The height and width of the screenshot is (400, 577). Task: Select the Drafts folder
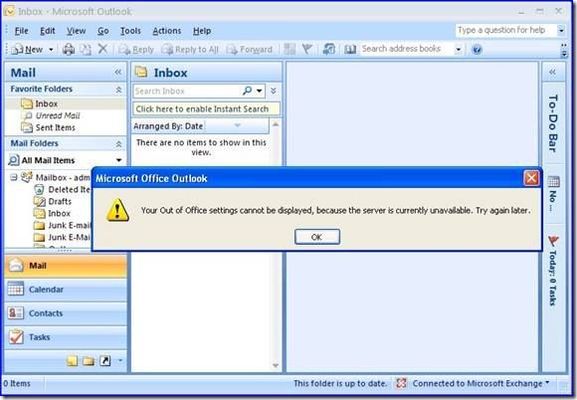53,202
